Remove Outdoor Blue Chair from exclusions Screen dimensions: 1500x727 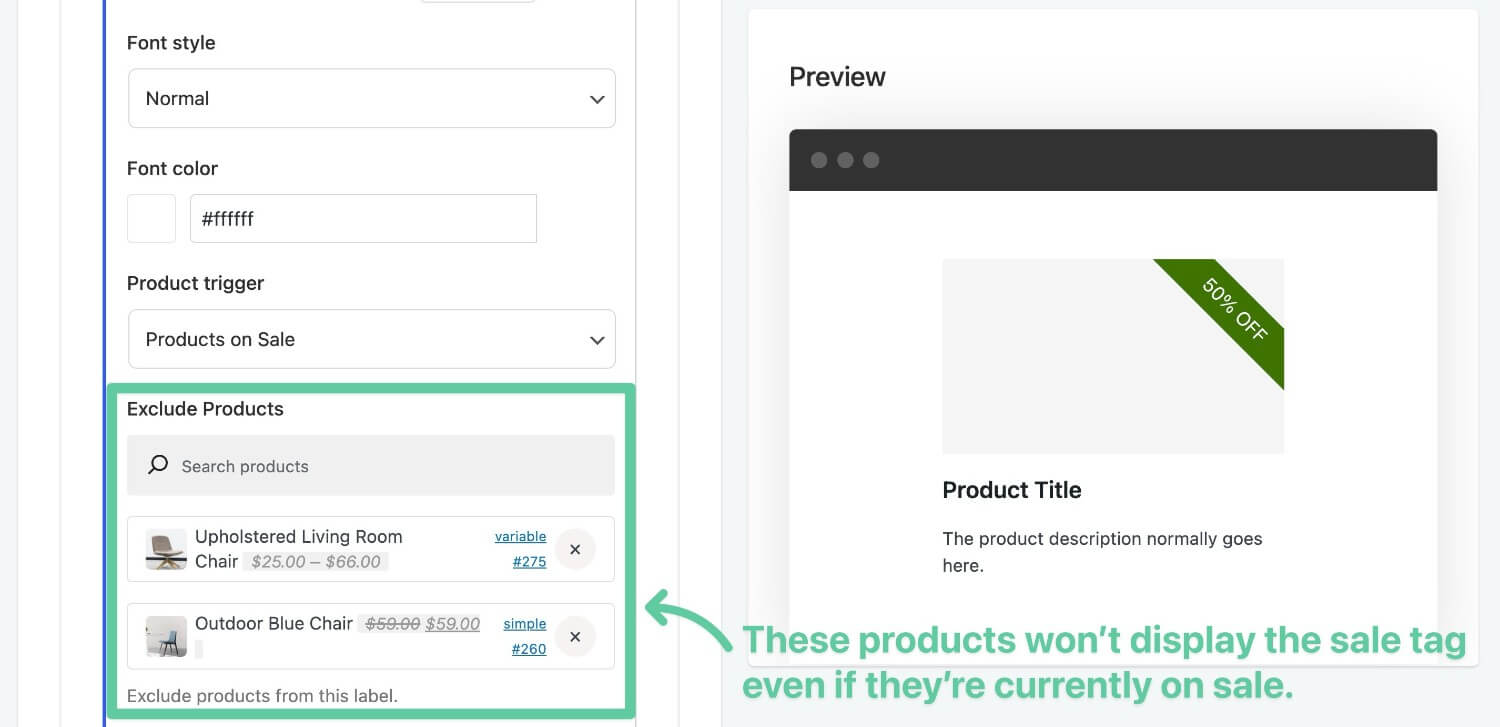click(575, 636)
